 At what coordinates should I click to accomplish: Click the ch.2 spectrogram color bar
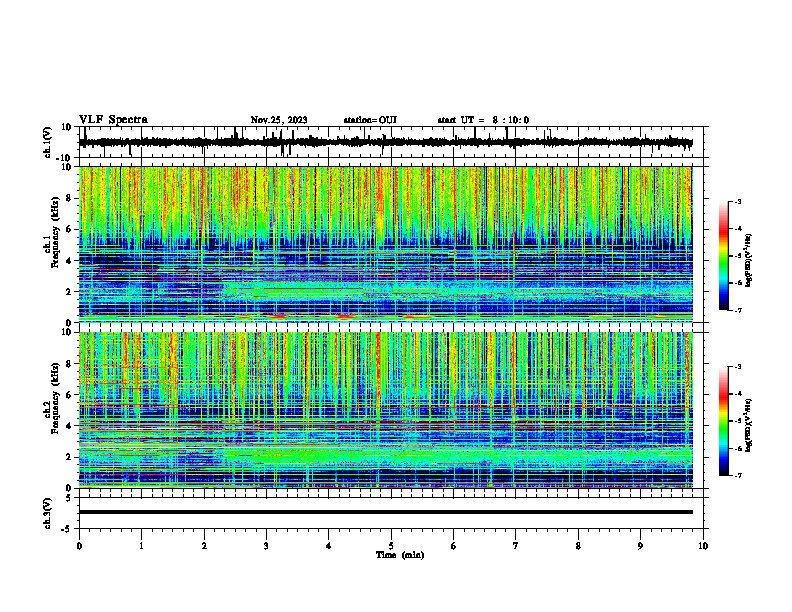(724, 421)
